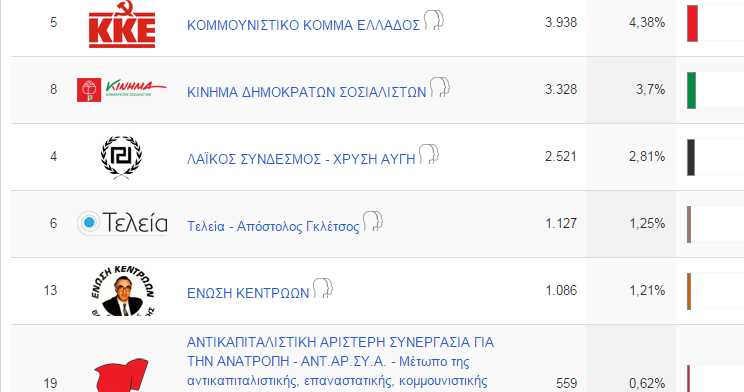The height and width of the screenshot is (392, 744).
Task: Click candidates icon beside ΕΝΩΣΗ ΚΕΝΤΡΩΟΝ
Action: coord(323,288)
